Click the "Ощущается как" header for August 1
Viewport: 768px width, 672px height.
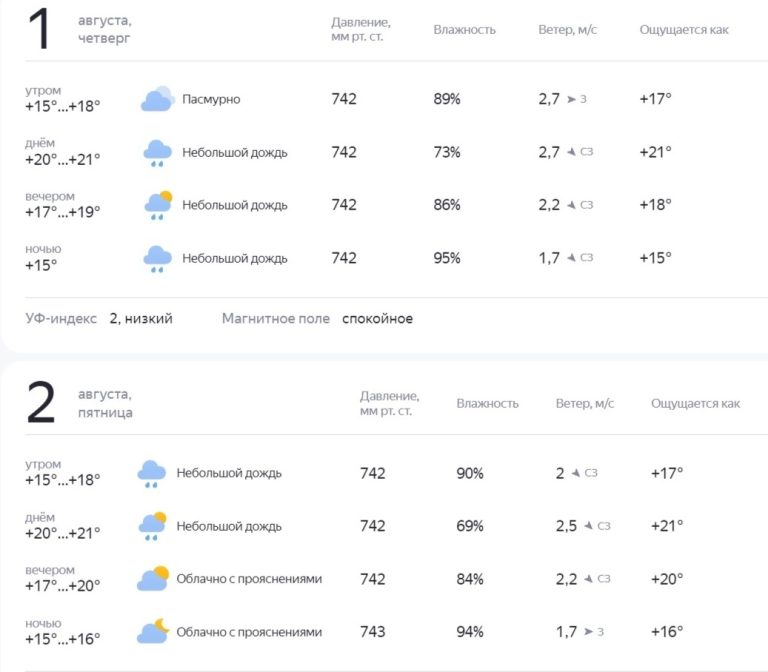pos(684,30)
